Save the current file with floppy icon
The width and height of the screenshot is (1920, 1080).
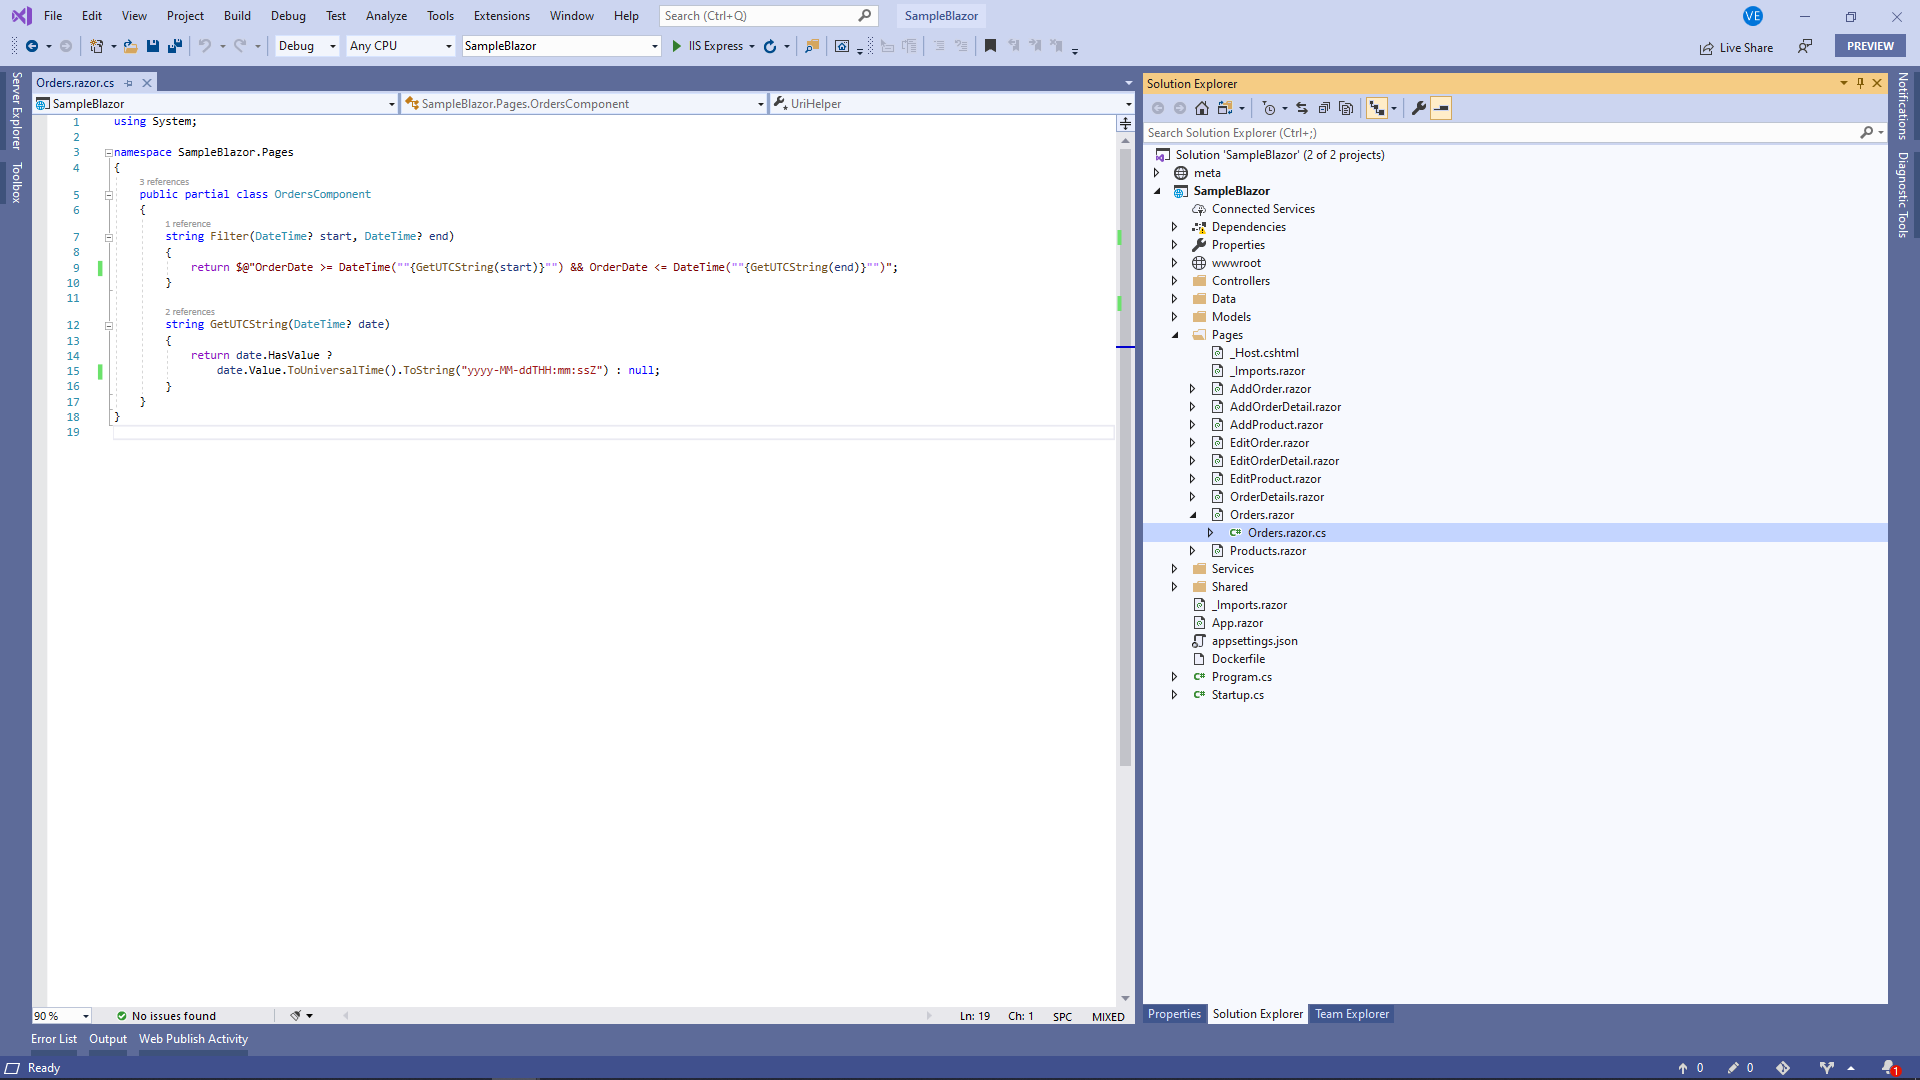point(153,46)
